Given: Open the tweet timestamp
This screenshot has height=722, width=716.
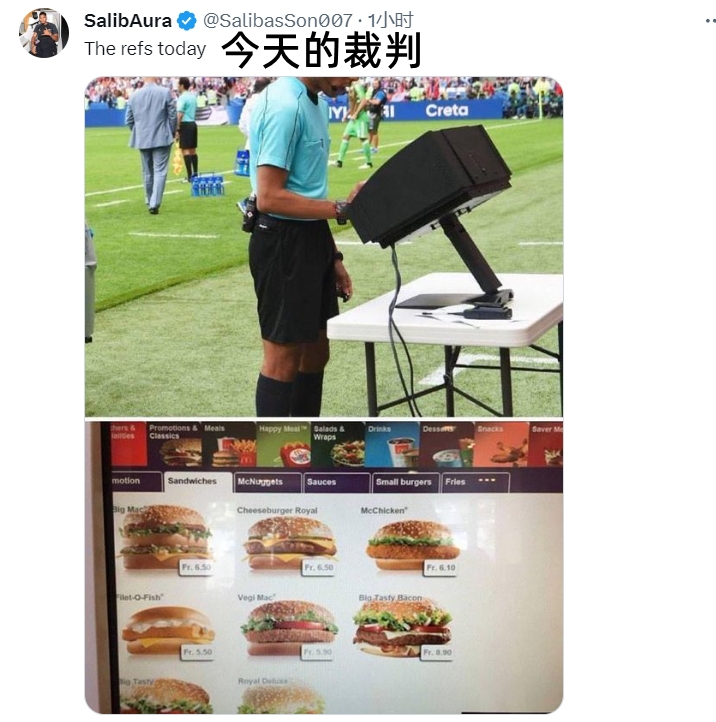Looking at the screenshot, I should click(x=390, y=21).
